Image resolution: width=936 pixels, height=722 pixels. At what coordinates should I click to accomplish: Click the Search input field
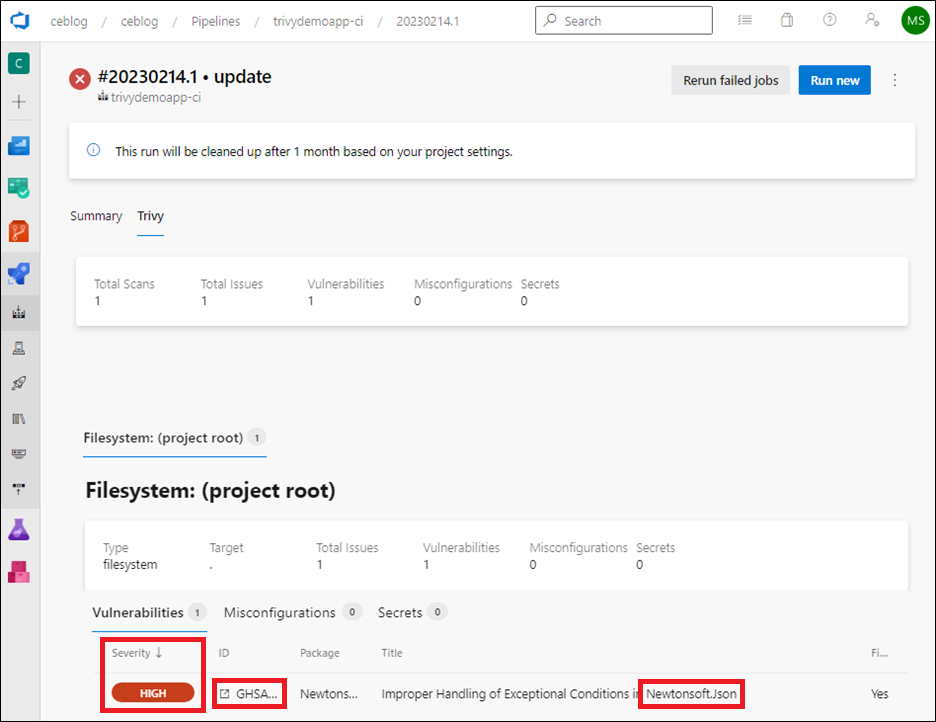coord(623,21)
